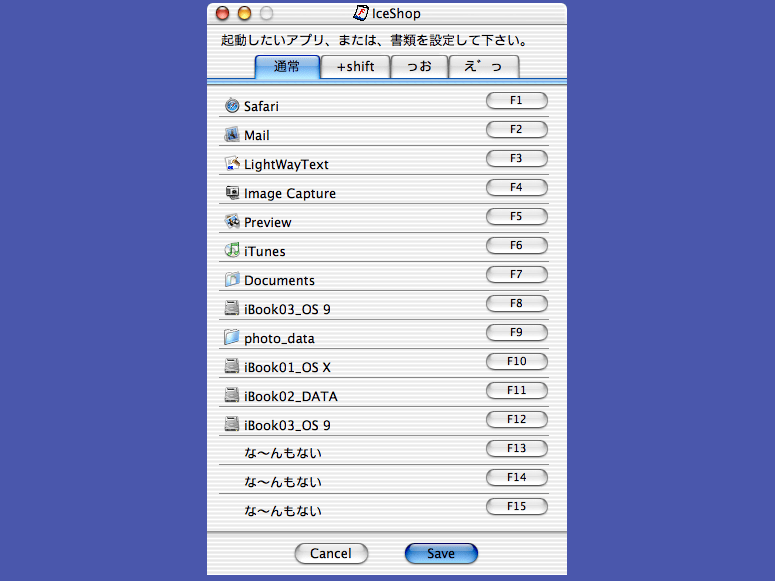
Task: Click the Documents folder icon
Action: 232,279
